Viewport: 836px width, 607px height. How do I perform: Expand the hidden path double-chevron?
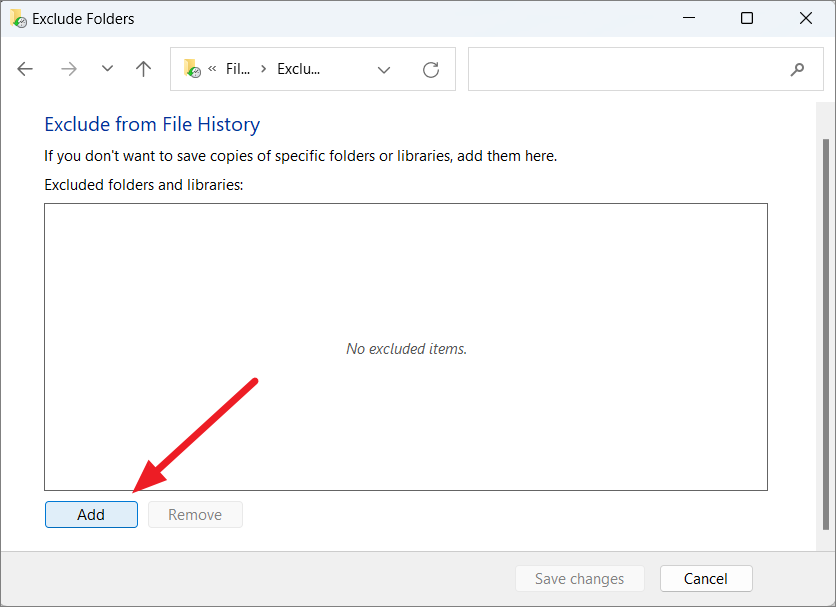click(x=212, y=68)
